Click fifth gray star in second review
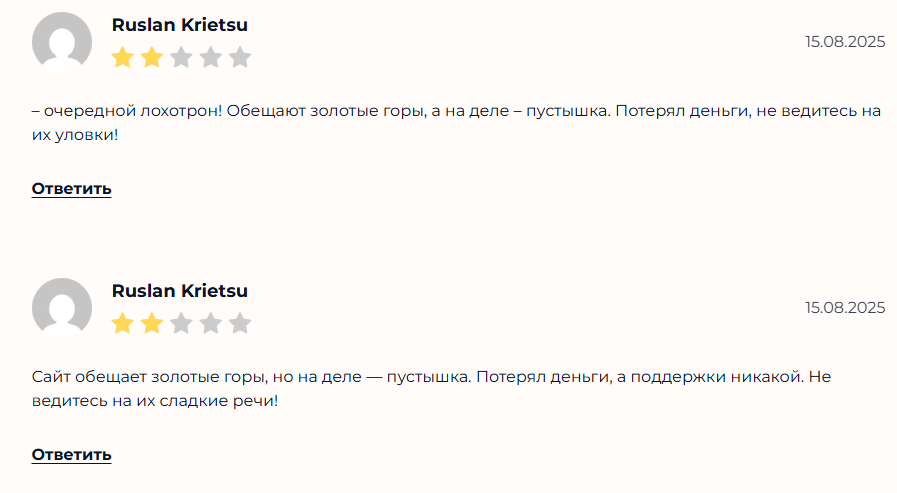 (240, 323)
